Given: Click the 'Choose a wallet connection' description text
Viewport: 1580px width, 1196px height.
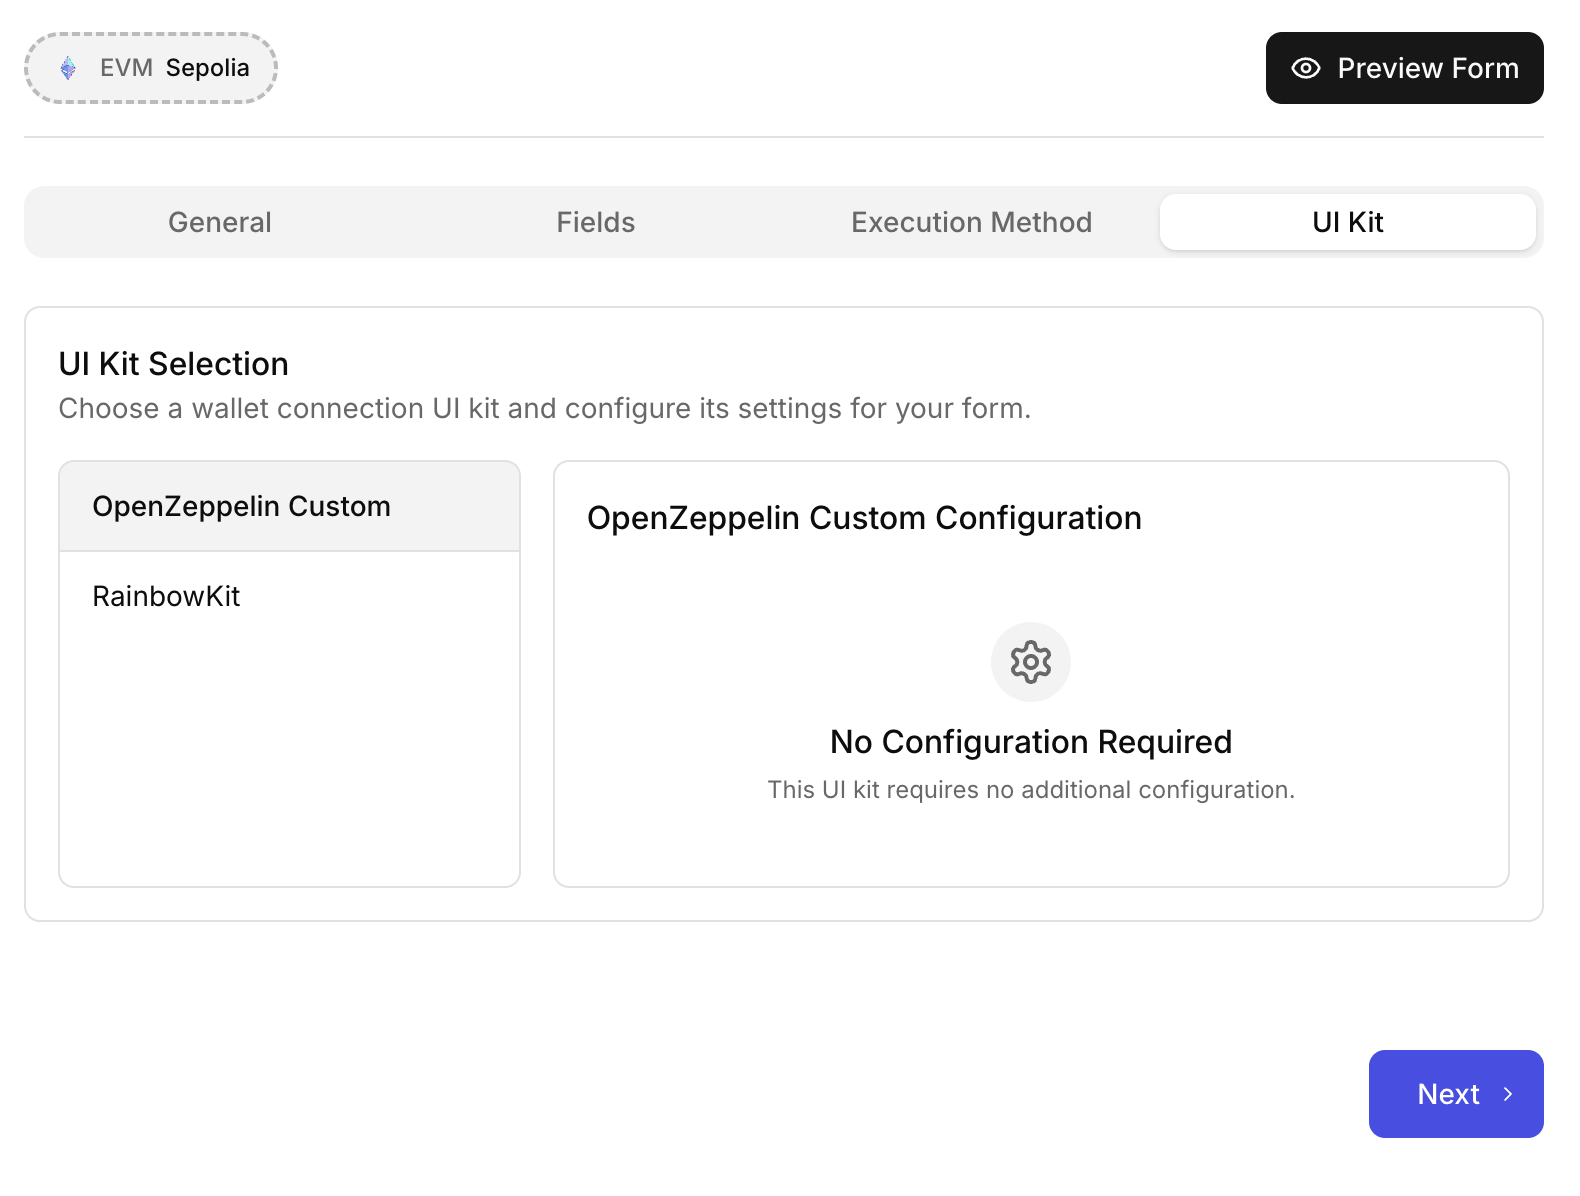Looking at the screenshot, I should 544,408.
